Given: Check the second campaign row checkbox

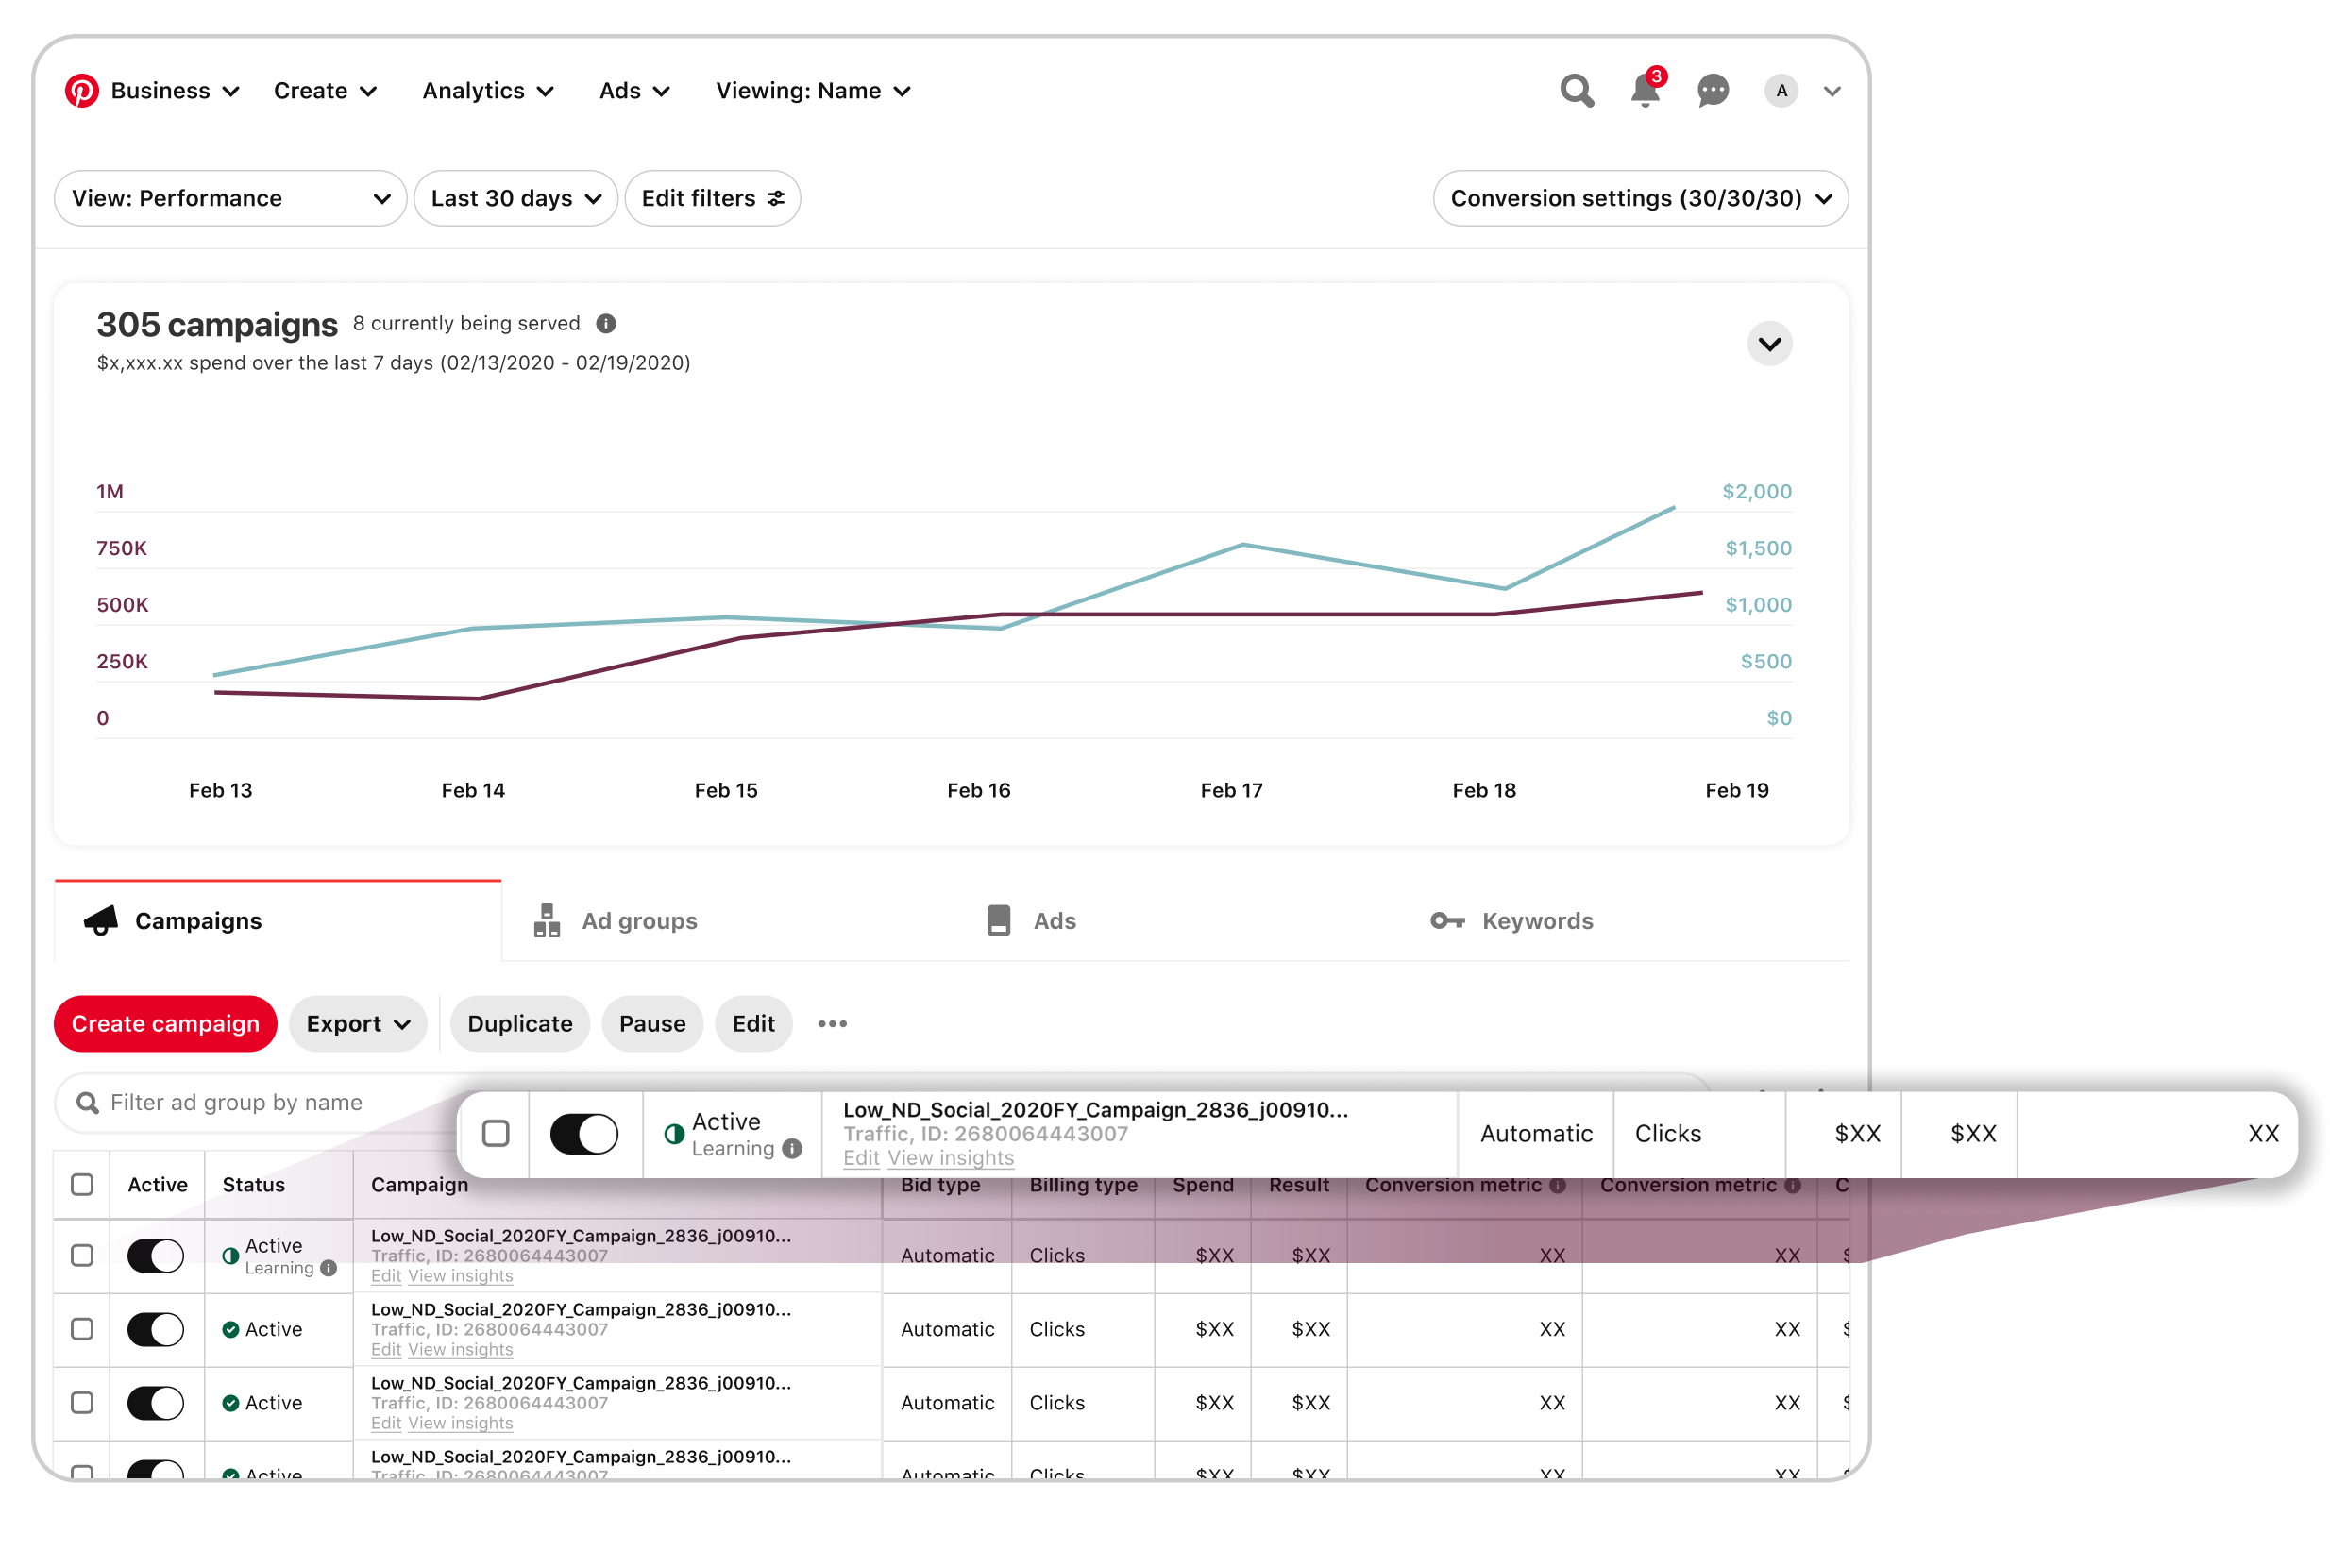Looking at the screenshot, I should [82, 1329].
